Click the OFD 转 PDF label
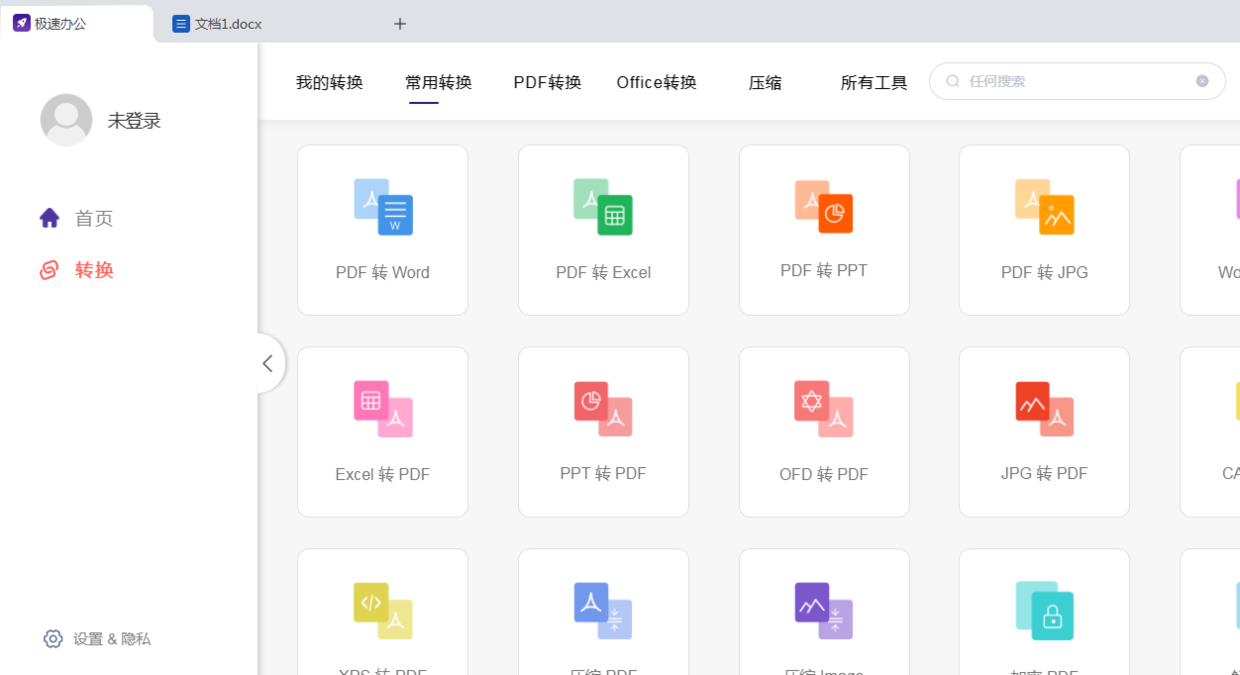 pyautogui.click(x=824, y=474)
